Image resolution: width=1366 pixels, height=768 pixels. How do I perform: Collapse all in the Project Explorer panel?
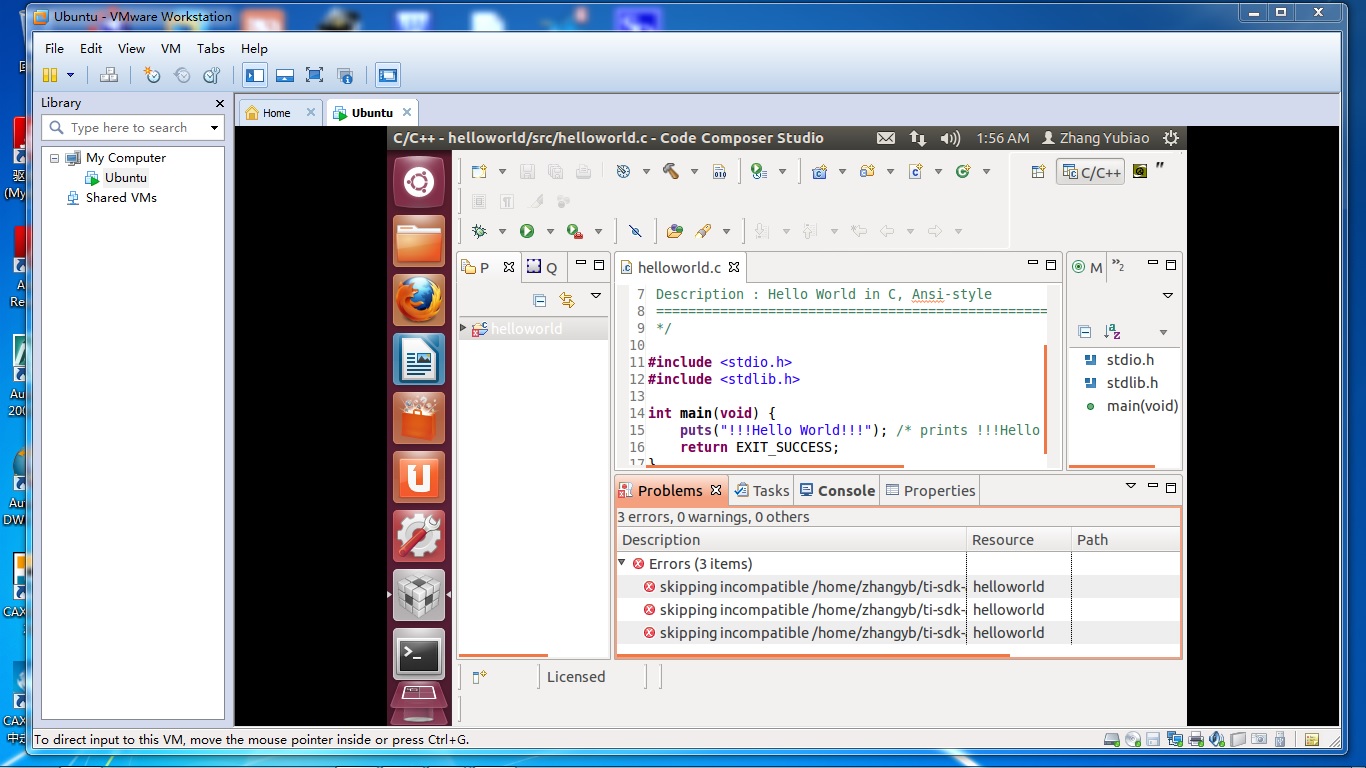[540, 300]
